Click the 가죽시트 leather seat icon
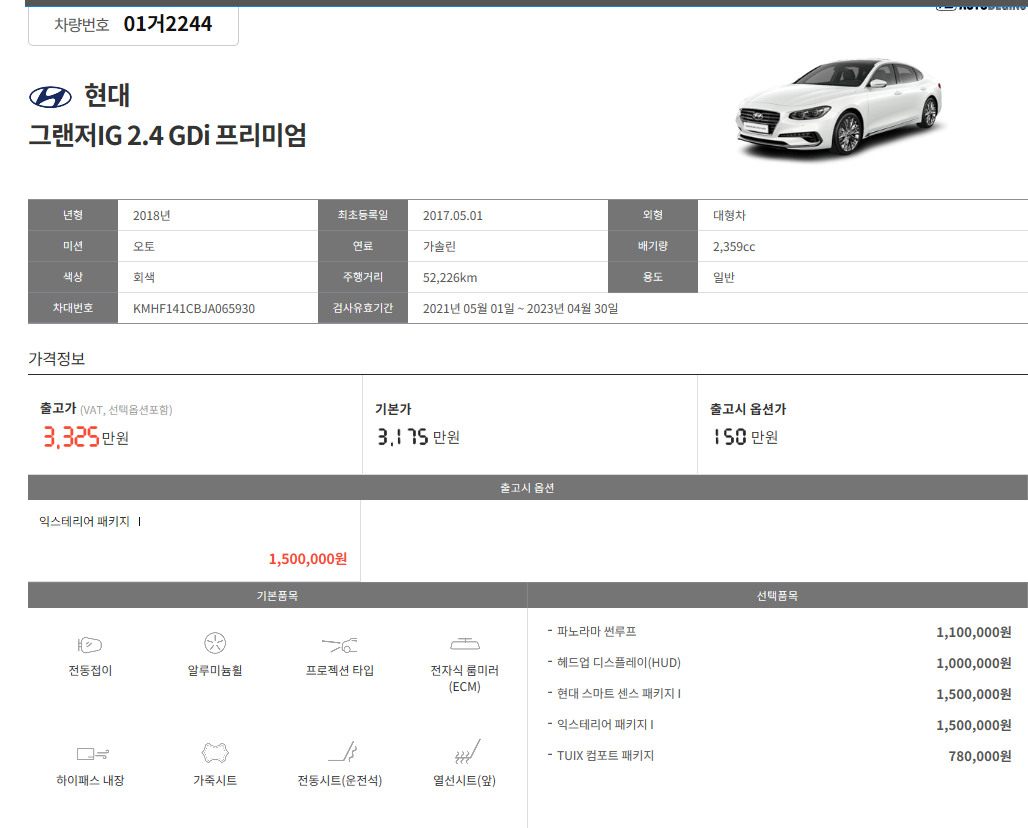1028x828 pixels. pos(215,753)
